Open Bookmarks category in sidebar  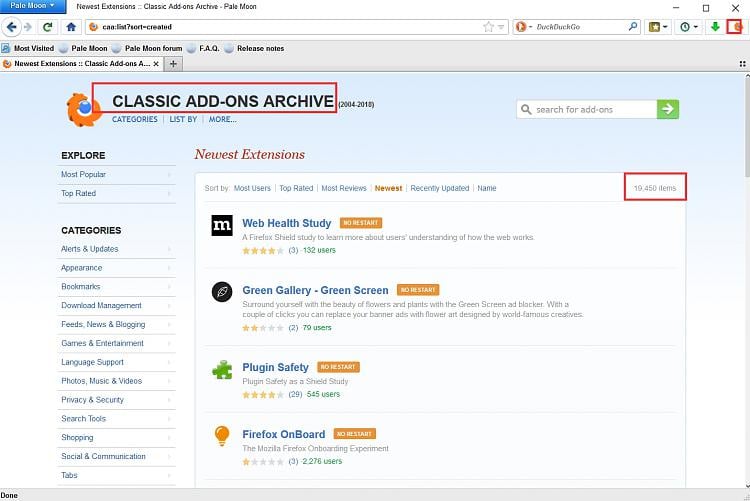116,287
